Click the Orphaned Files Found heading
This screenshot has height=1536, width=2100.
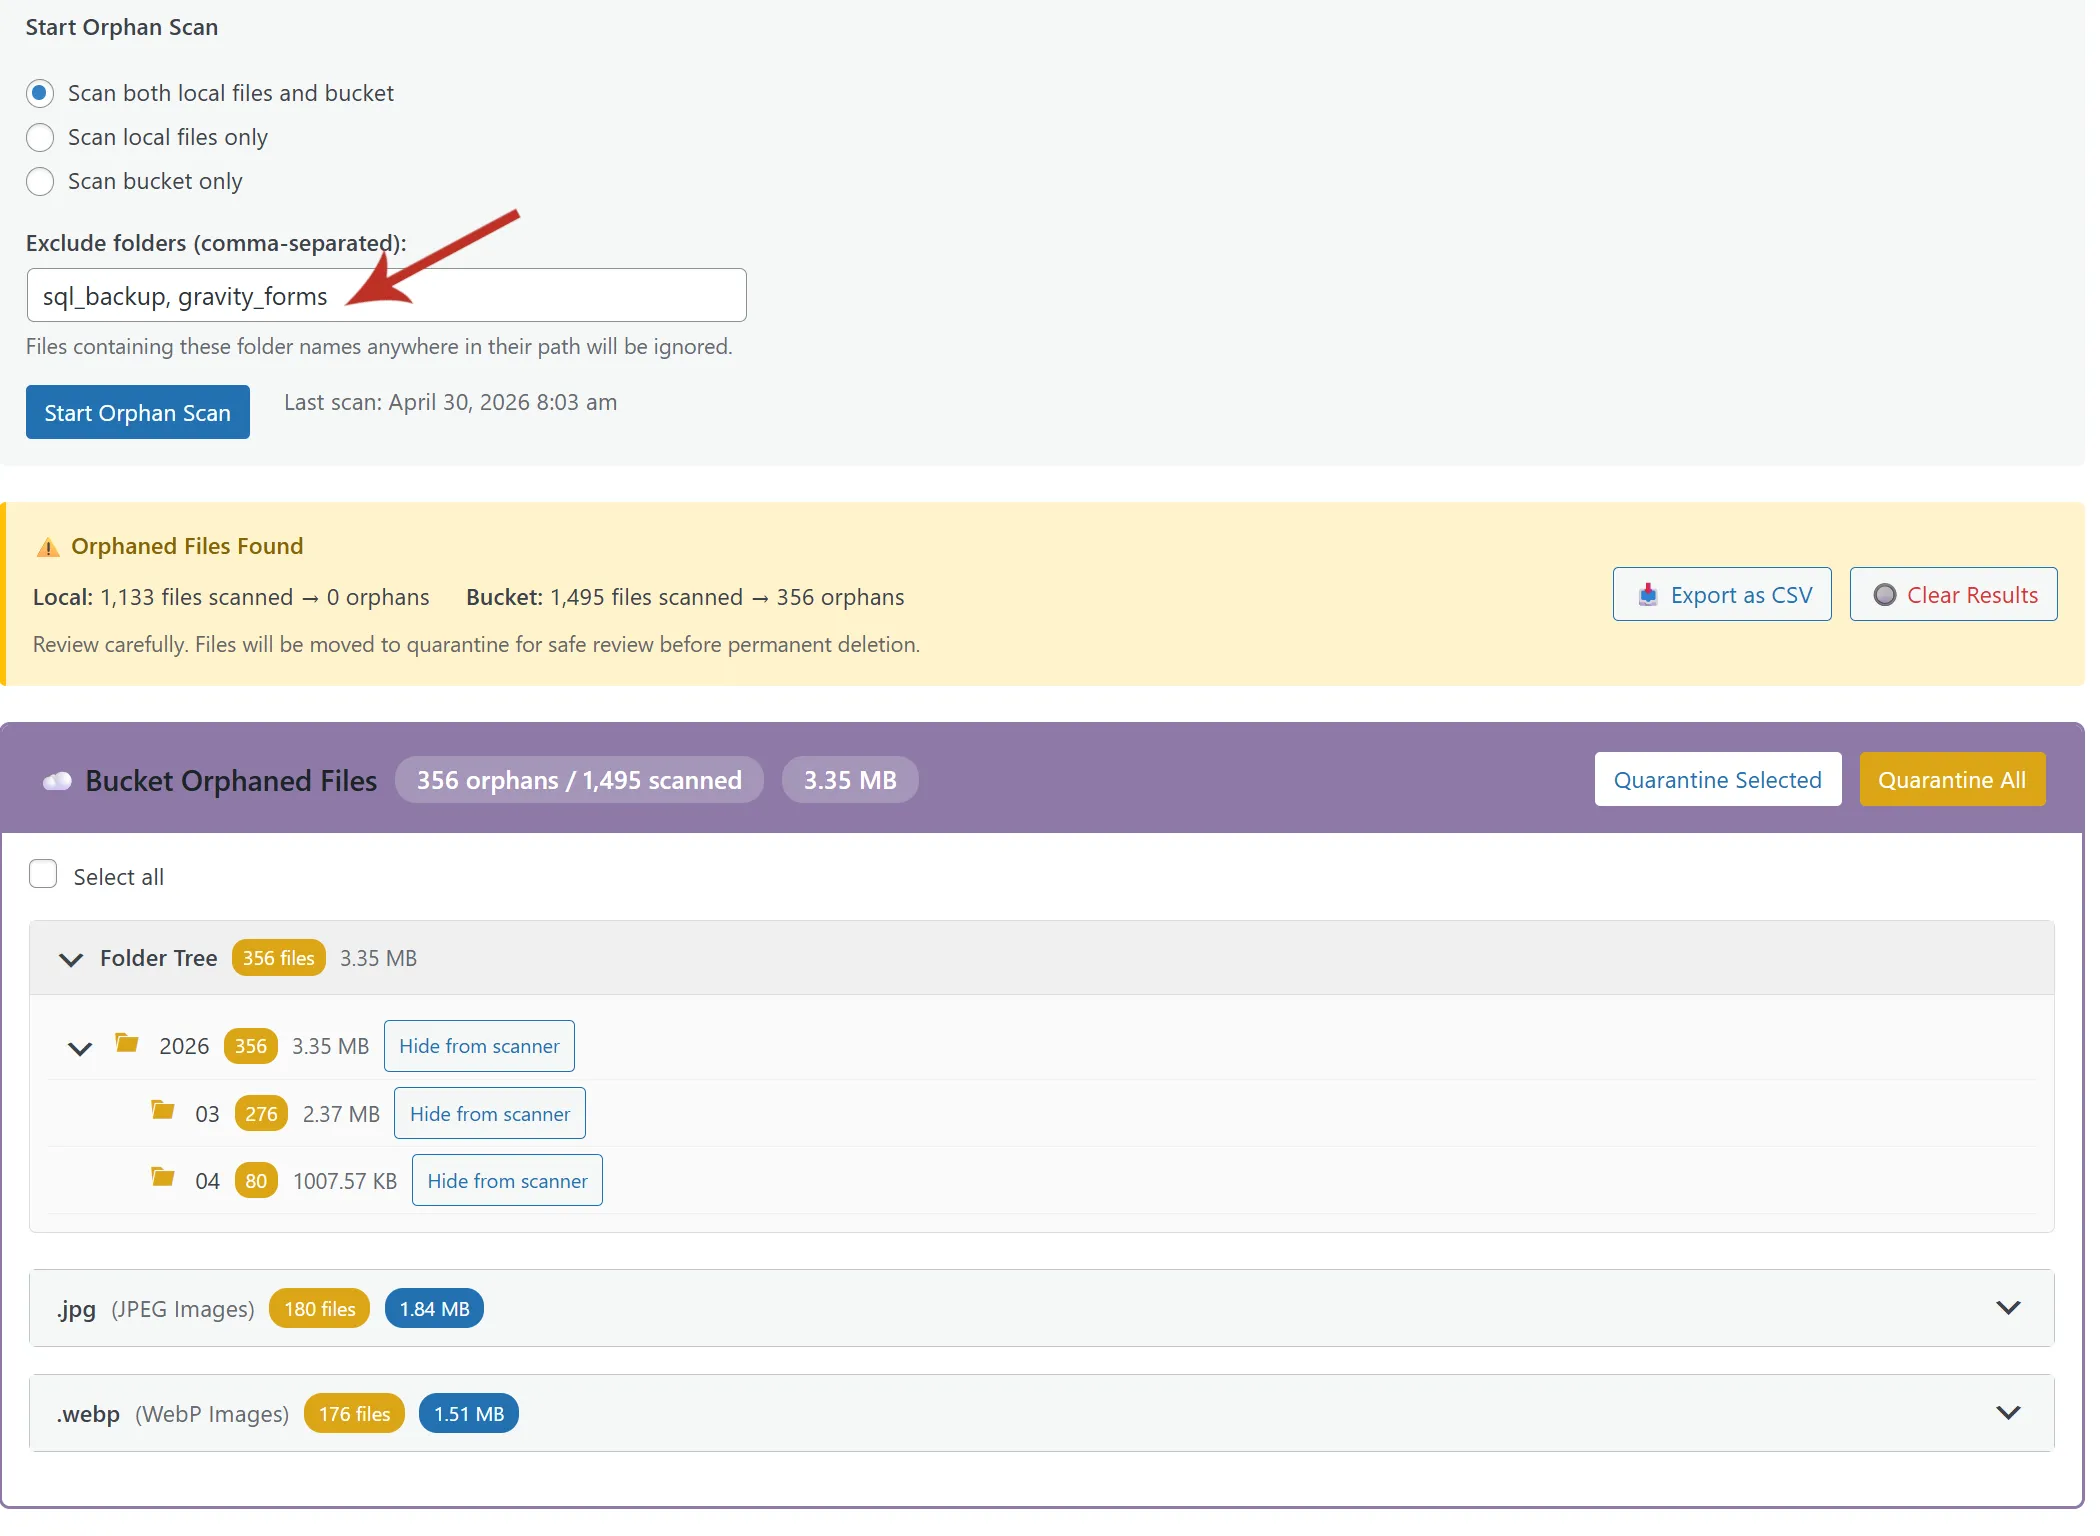coord(187,547)
